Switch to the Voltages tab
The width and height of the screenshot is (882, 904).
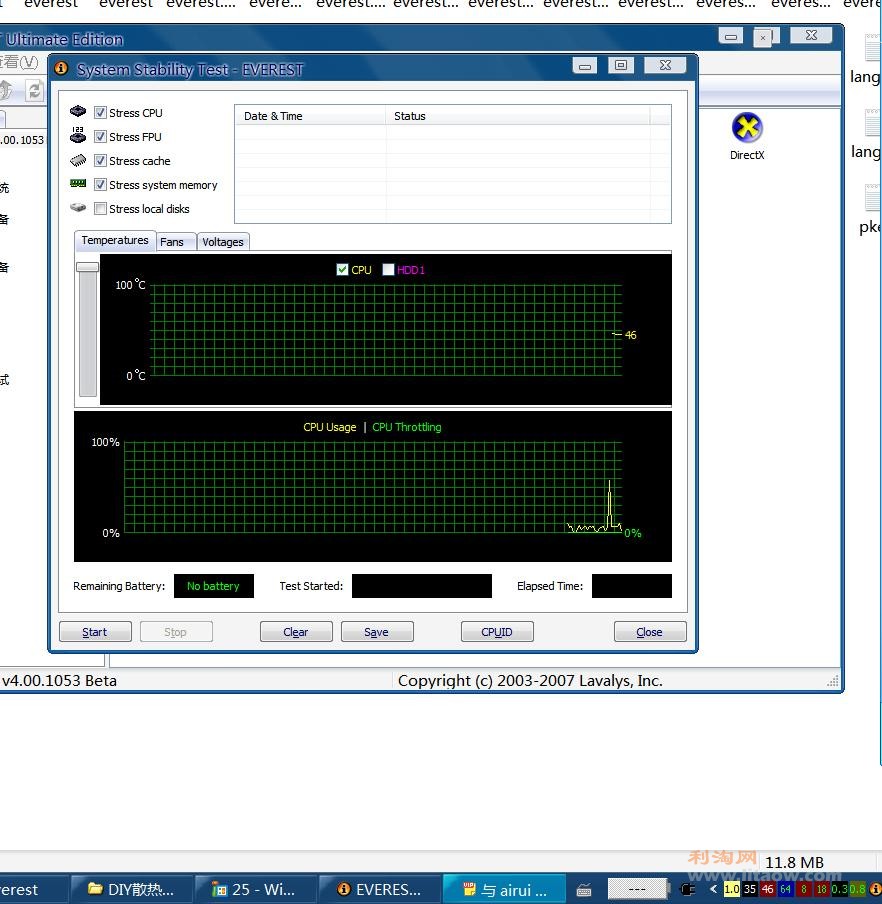[x=223, y=242]
